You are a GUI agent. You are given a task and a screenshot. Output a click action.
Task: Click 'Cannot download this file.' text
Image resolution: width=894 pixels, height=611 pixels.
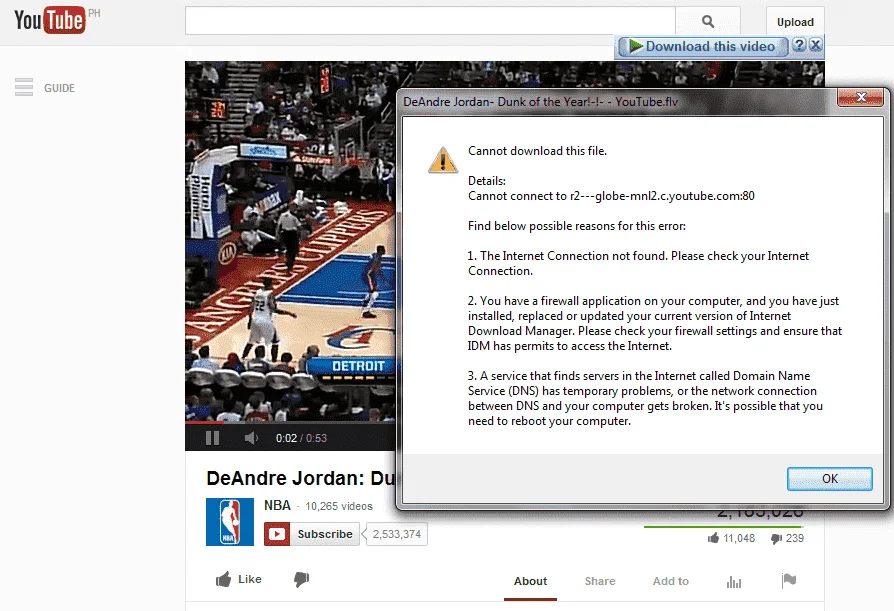(x=537, y=151)
